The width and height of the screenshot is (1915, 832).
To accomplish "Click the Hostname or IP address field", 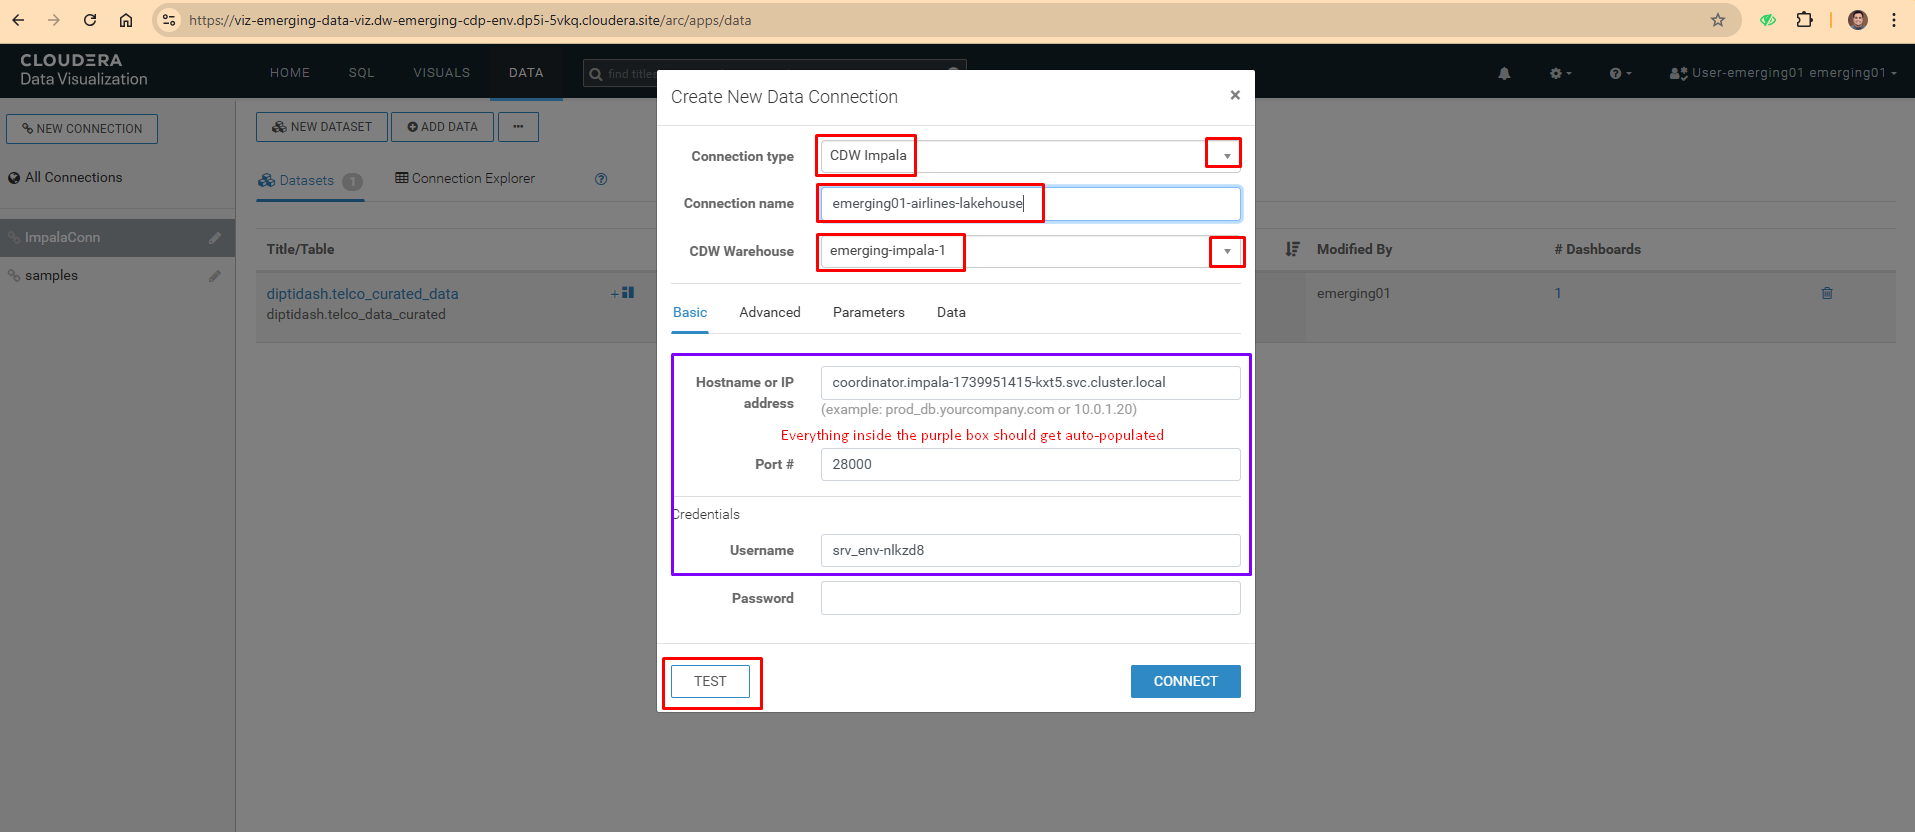I will click(x=1030, y=383).
